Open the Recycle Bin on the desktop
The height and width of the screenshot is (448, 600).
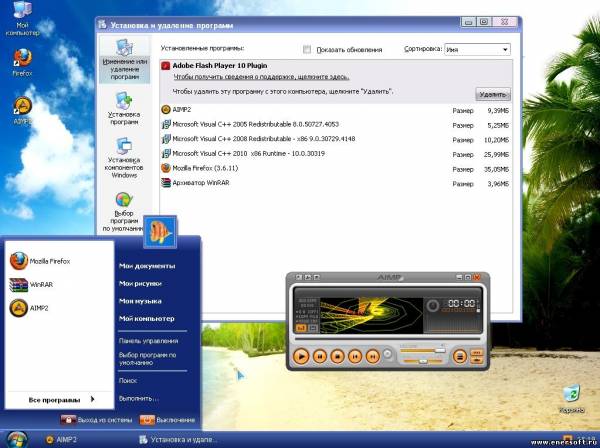(572, 399)
